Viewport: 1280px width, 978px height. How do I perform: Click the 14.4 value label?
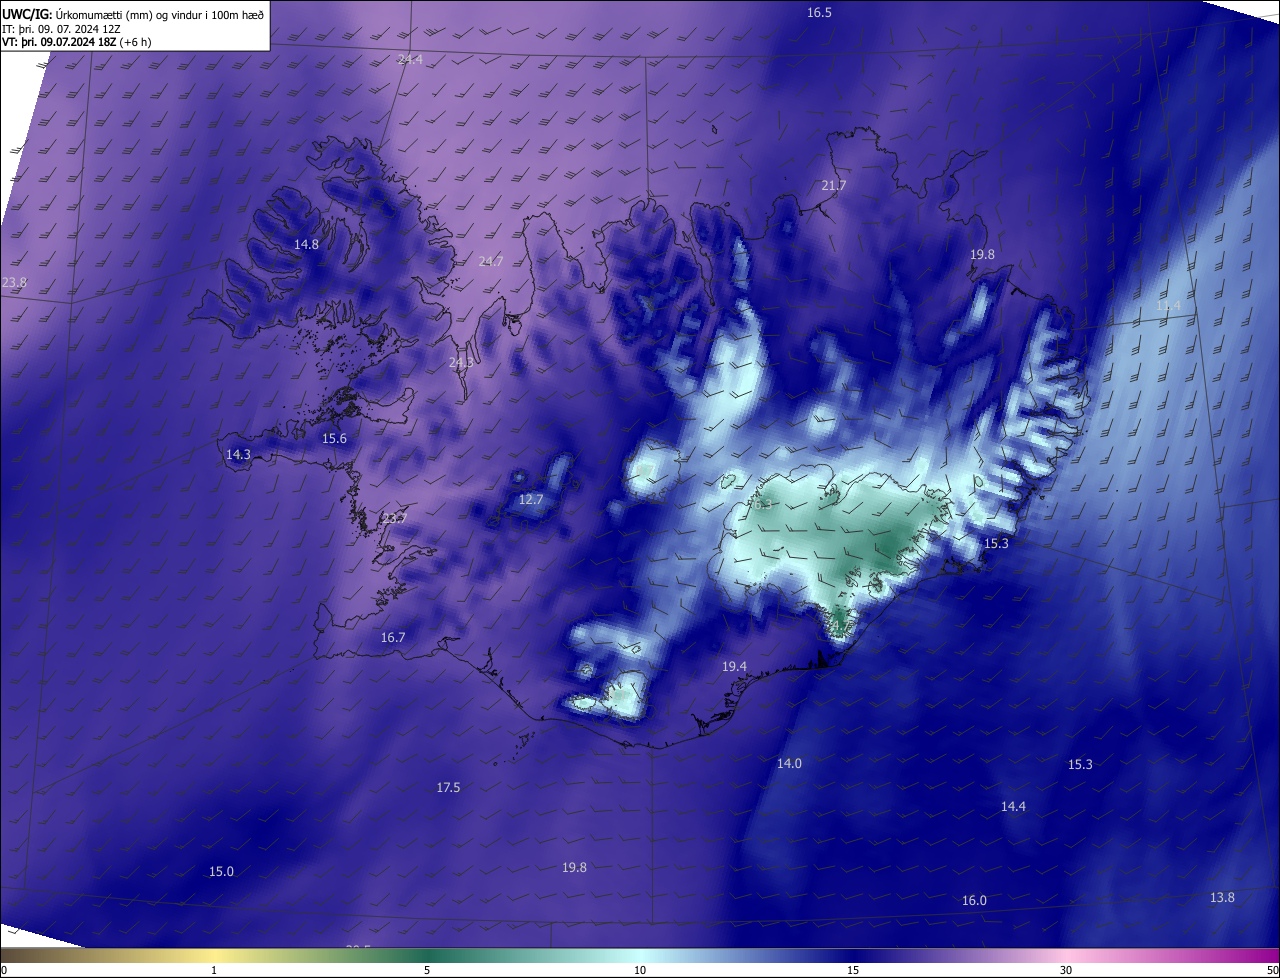[1014, 807]
